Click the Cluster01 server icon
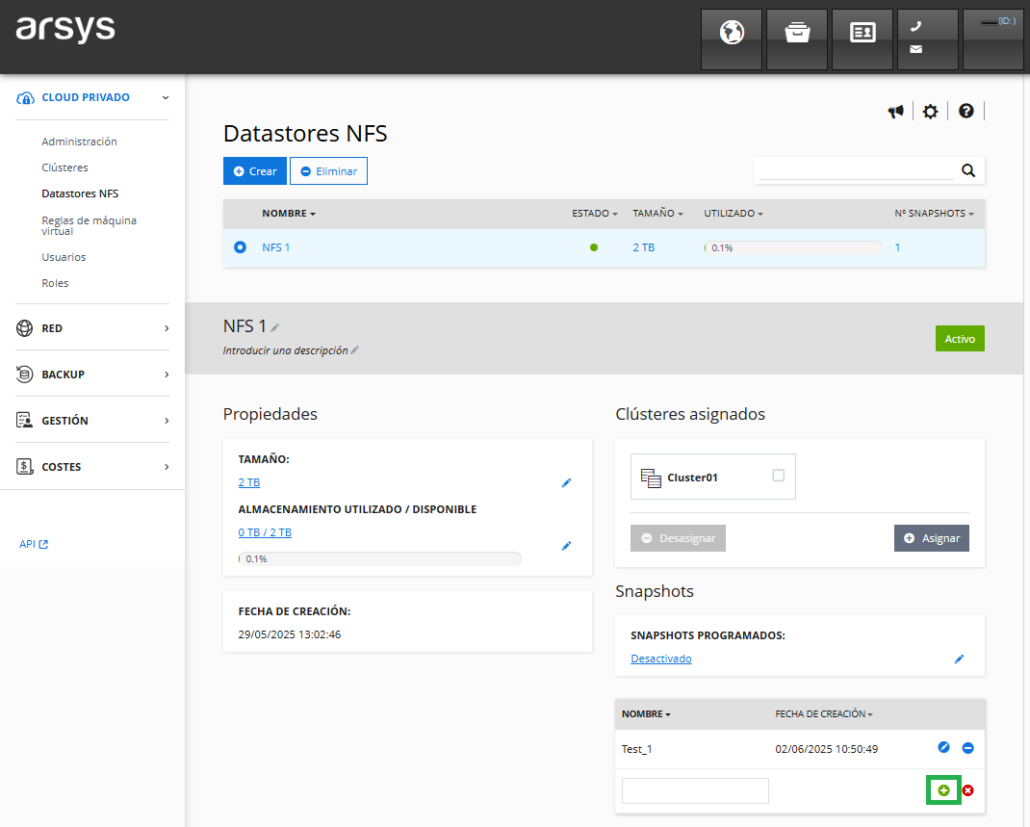The height and width of the screenshot is (827, 1030). (650, 478)
